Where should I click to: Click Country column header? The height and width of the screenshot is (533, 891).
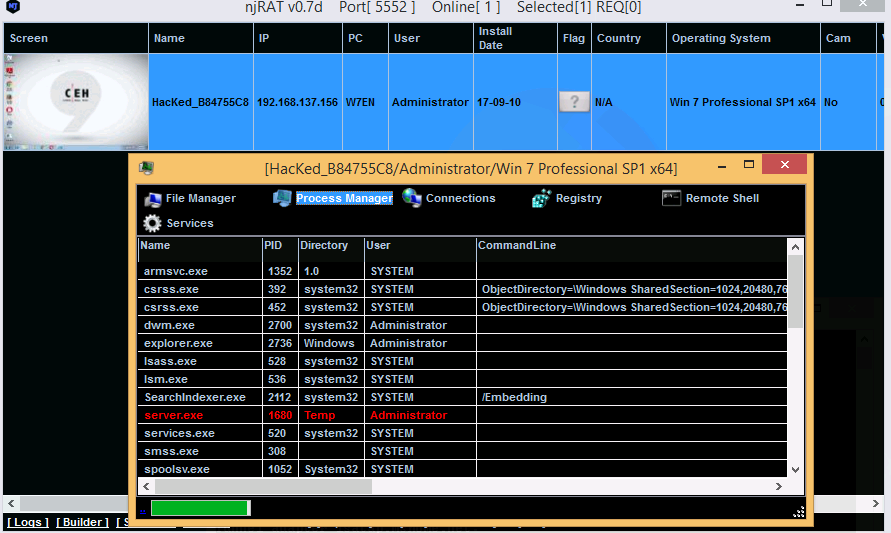click(629, 38)
